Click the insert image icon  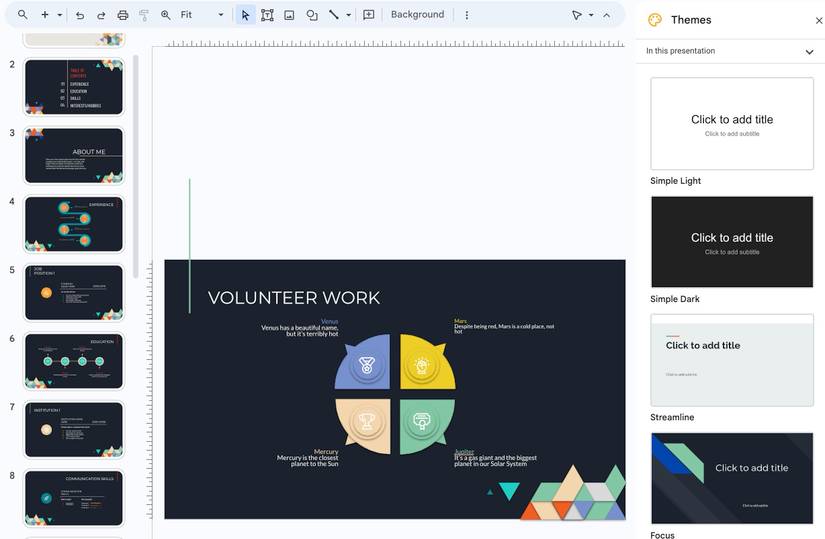tap(289, 15)
